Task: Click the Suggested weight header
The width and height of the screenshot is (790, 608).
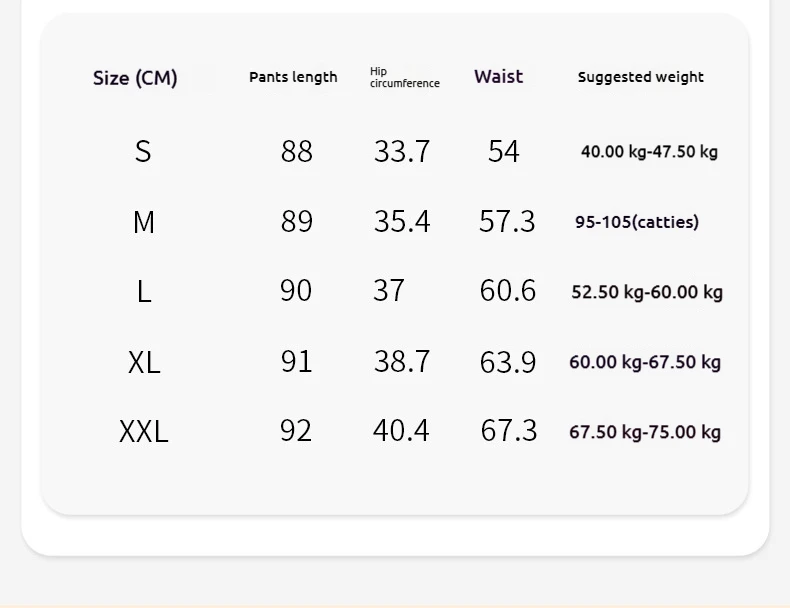Action: [640, 77]
